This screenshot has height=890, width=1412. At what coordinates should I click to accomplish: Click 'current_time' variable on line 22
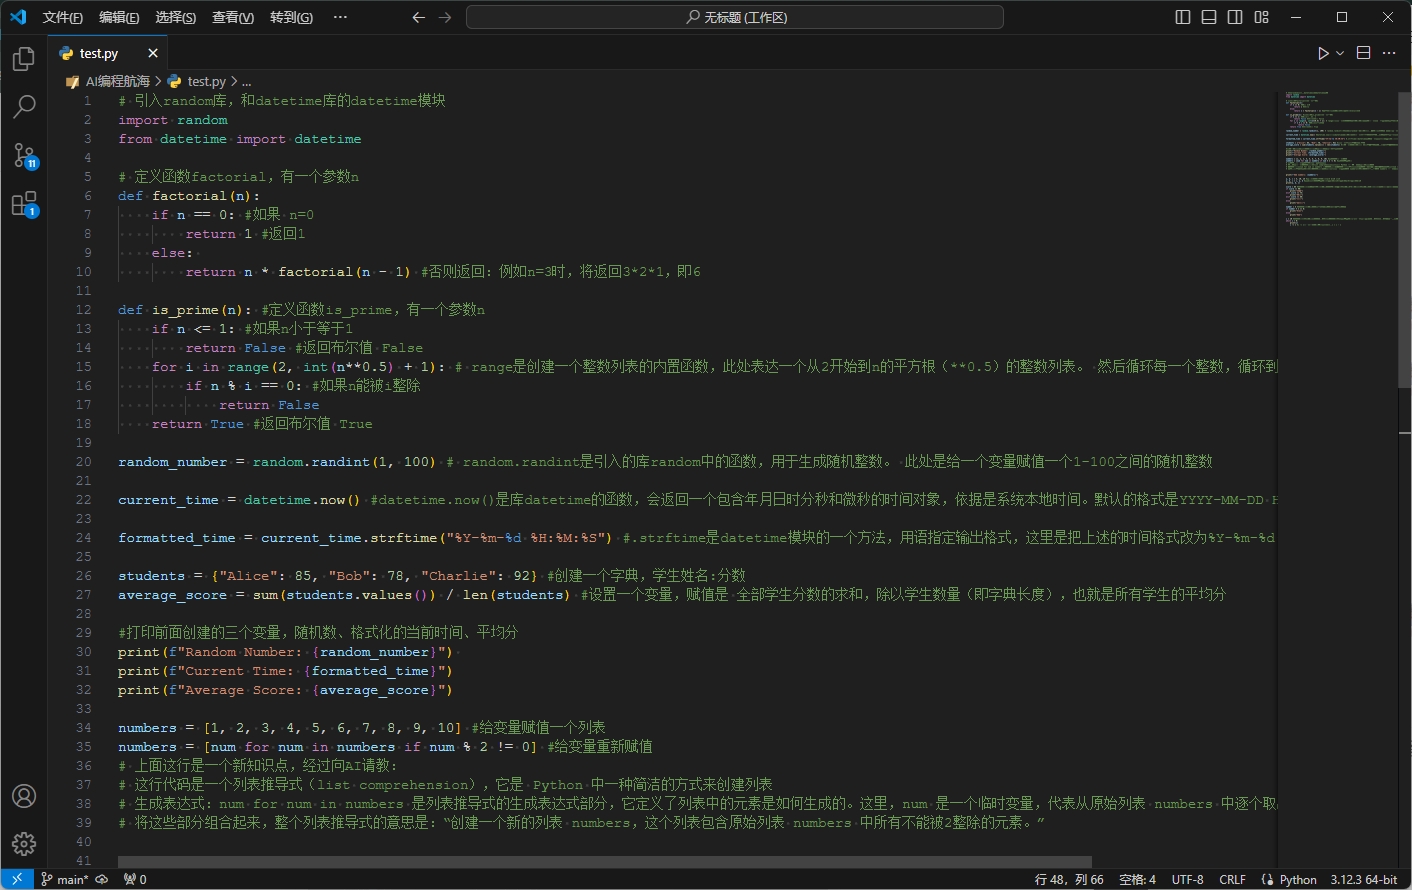[168, 500]
